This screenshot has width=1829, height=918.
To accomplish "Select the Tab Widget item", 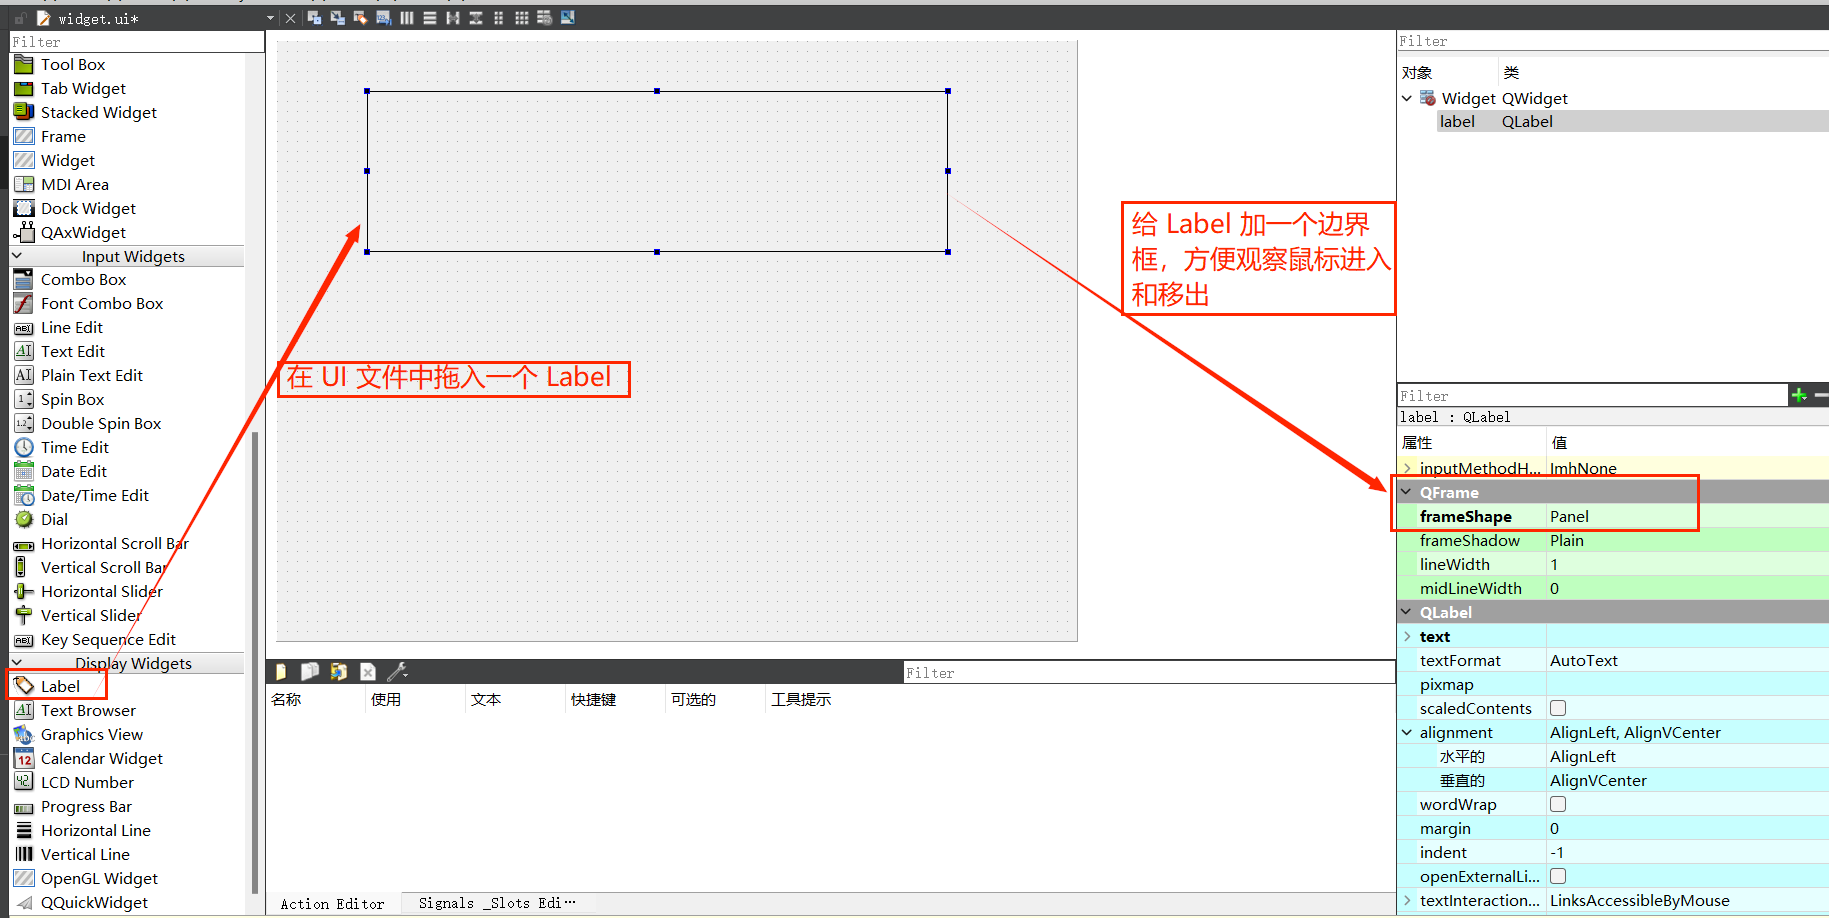I will pyautogui.click(x=83, y=88).
